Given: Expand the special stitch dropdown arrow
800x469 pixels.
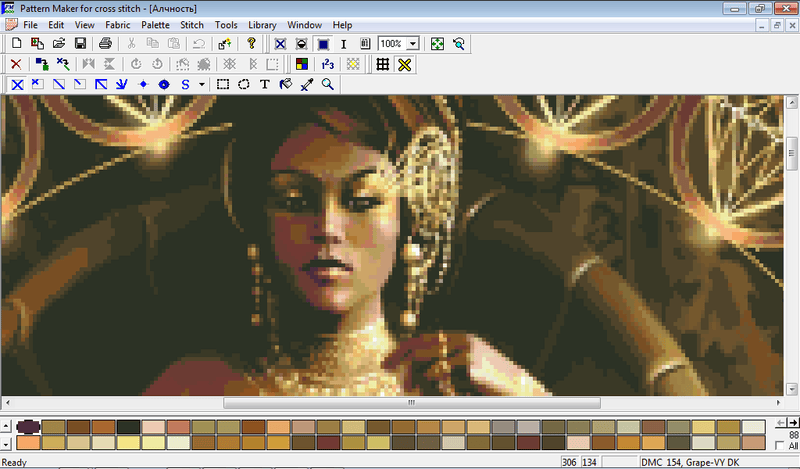Looking at the screenshot, I should click(x=202, y=85).
